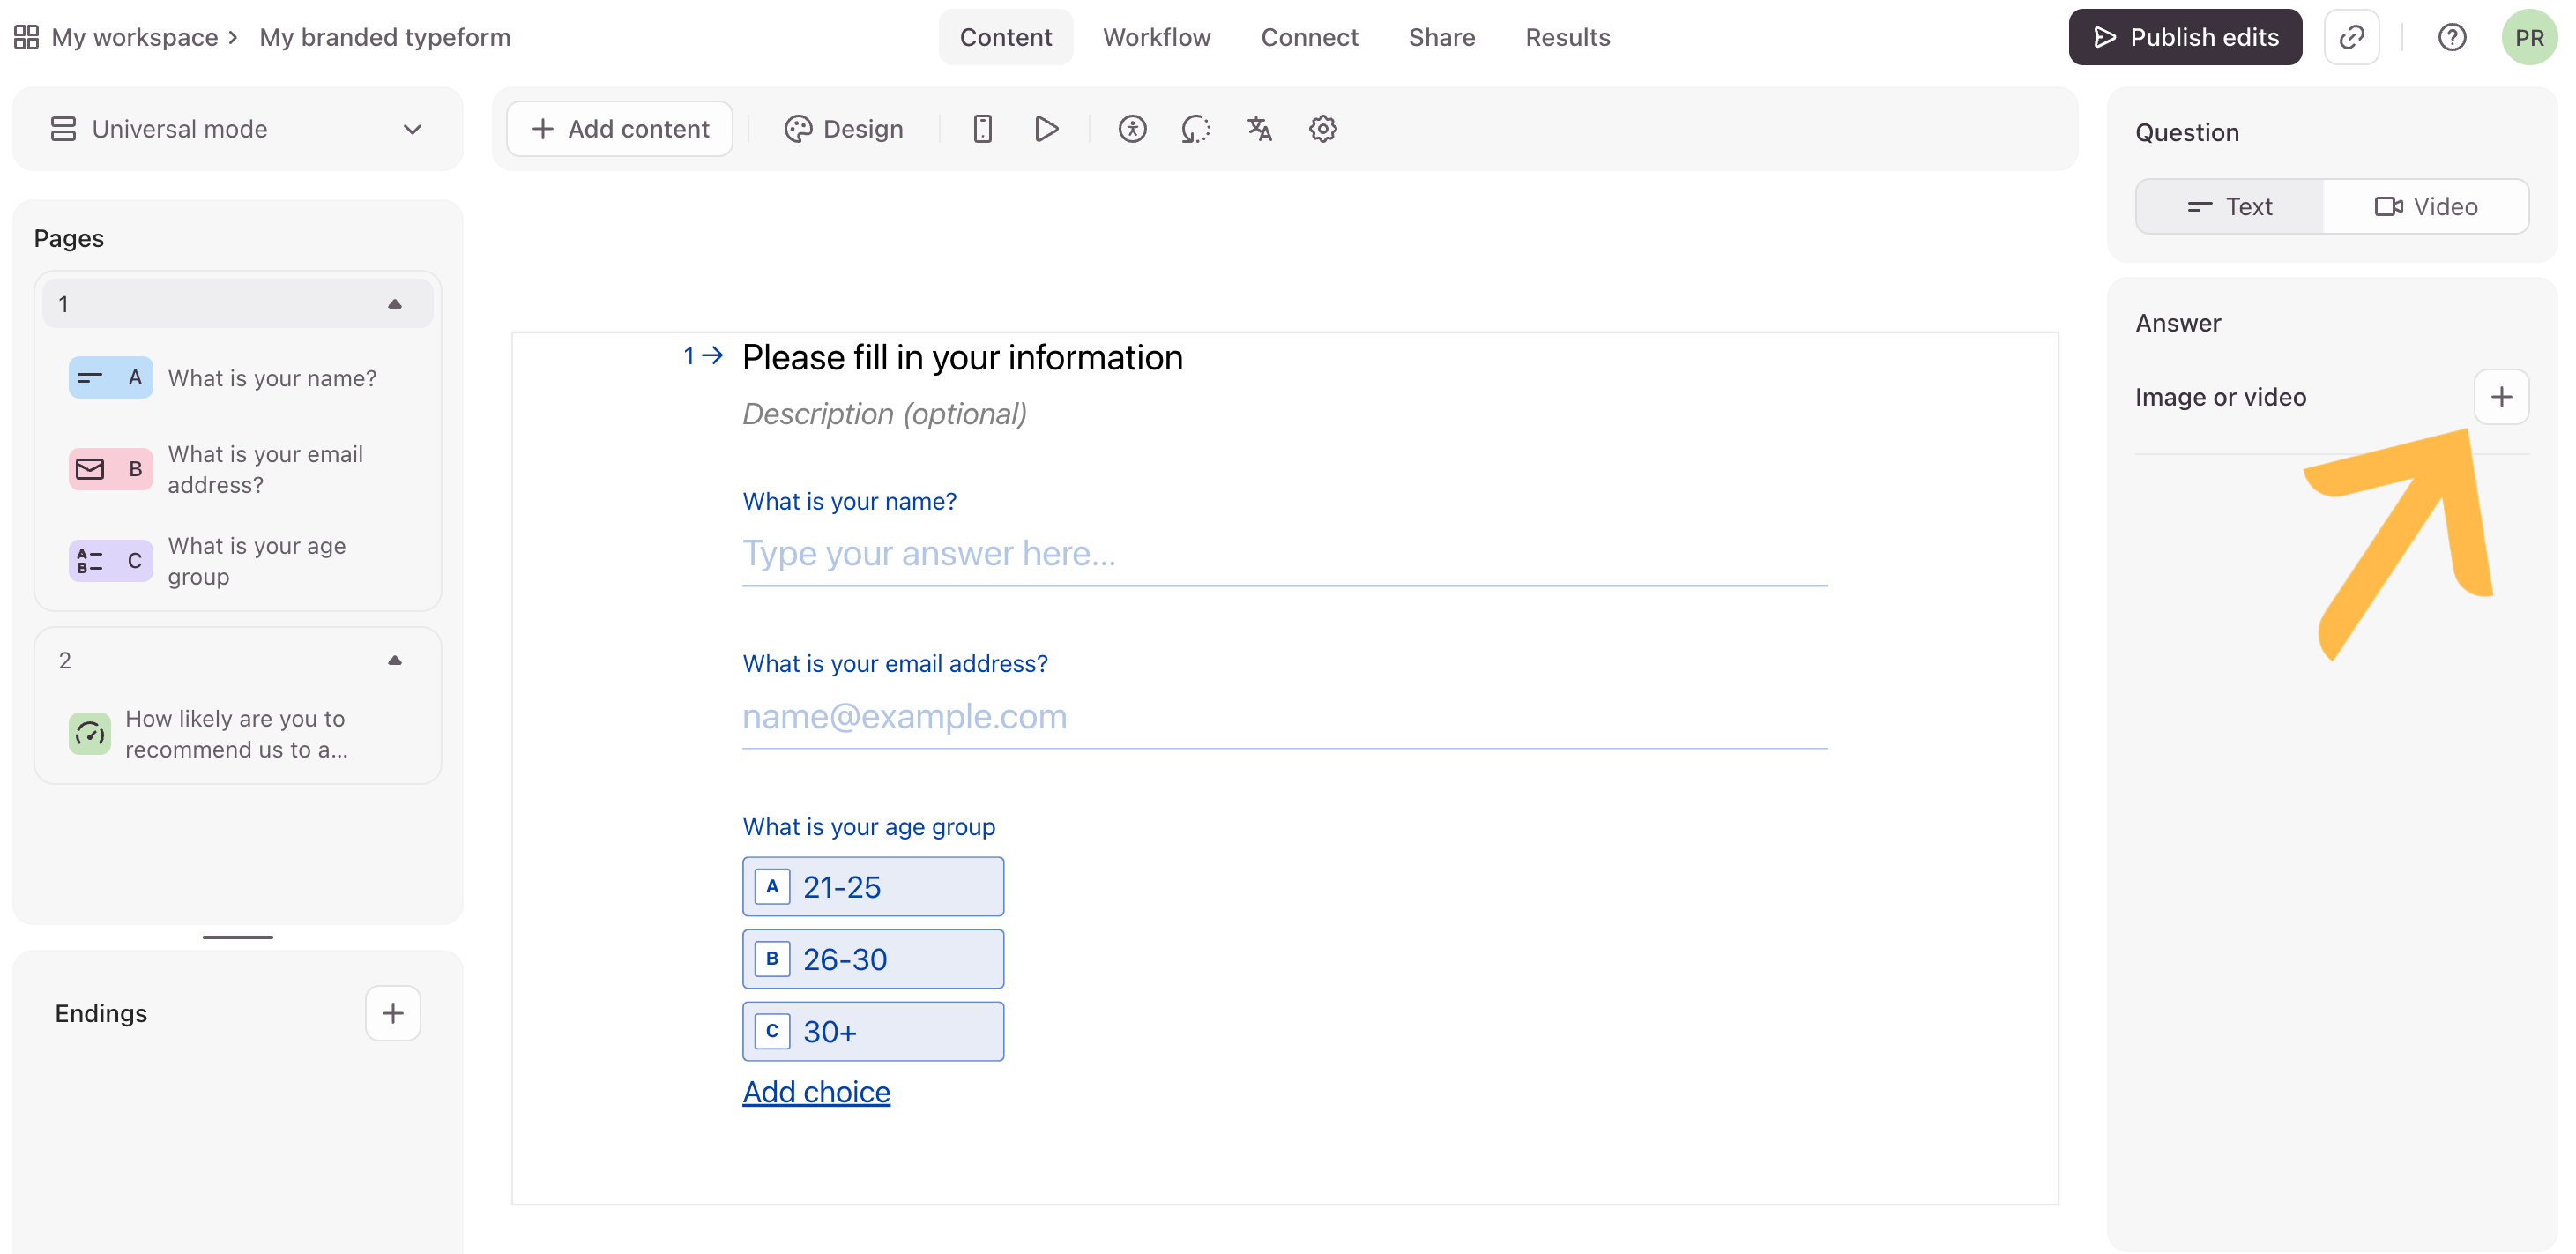
Task: Add a new ending with plus
Action: [x=393, y=1013]
